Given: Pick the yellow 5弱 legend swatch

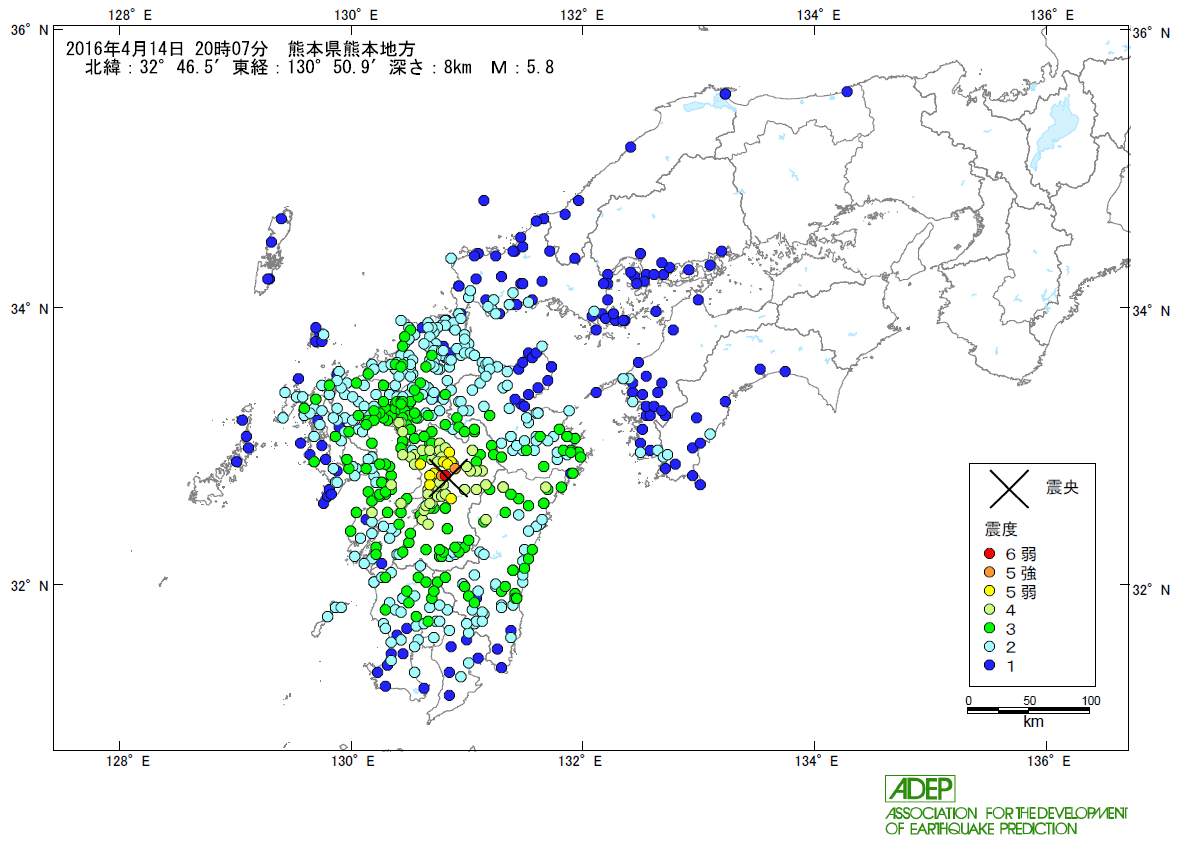Looking at the screenshot, I should 989,591.
